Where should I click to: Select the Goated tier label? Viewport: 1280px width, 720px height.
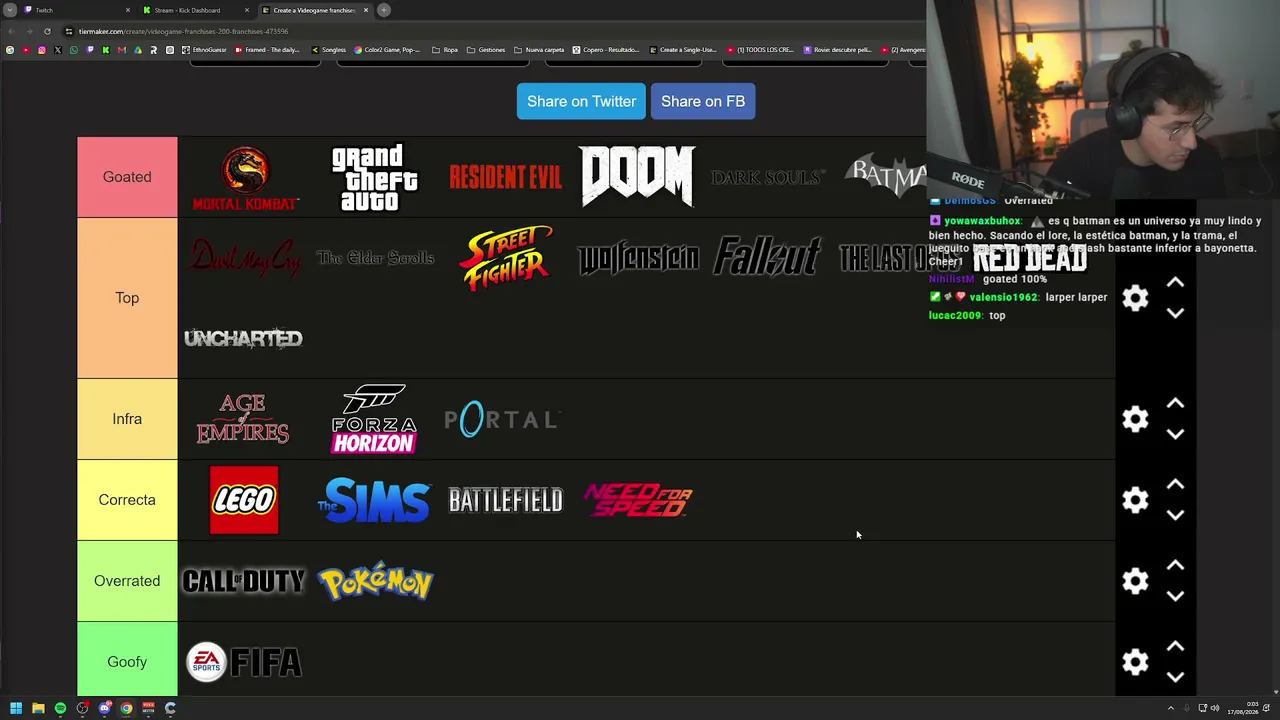coord(127,177)
